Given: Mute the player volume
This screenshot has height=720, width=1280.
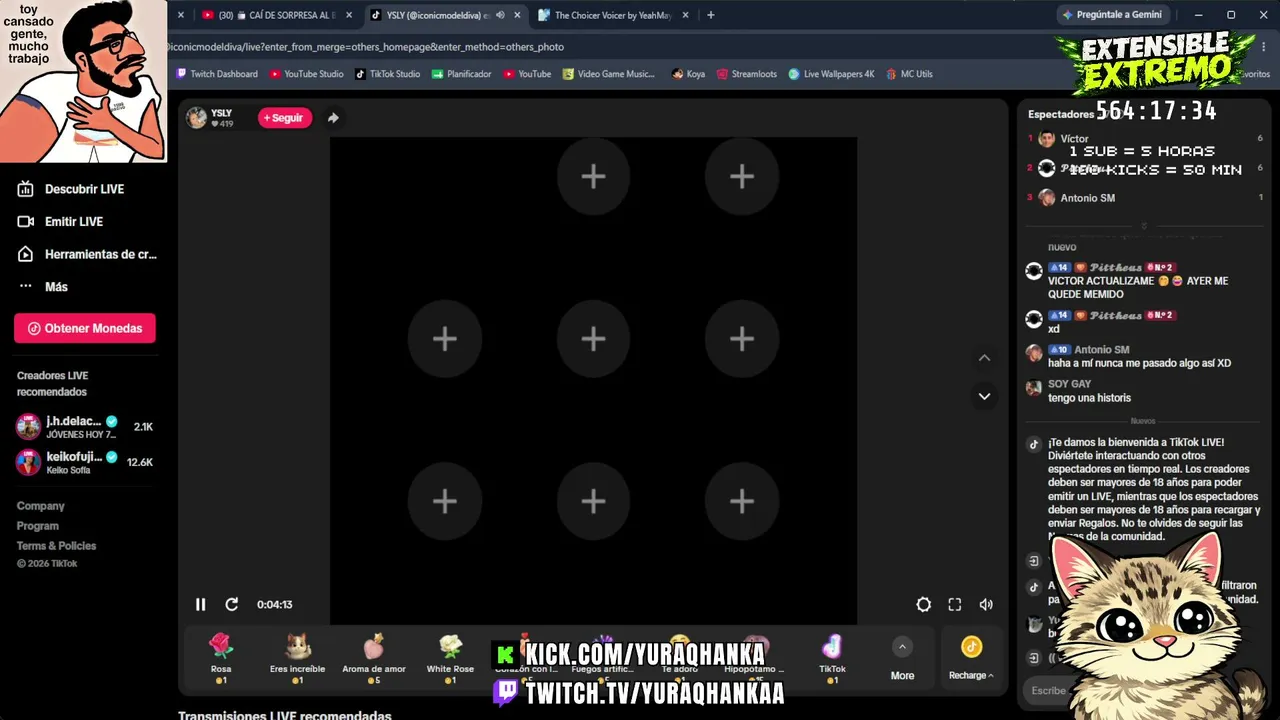Looking at the screenshot, I should click(986, 604).
